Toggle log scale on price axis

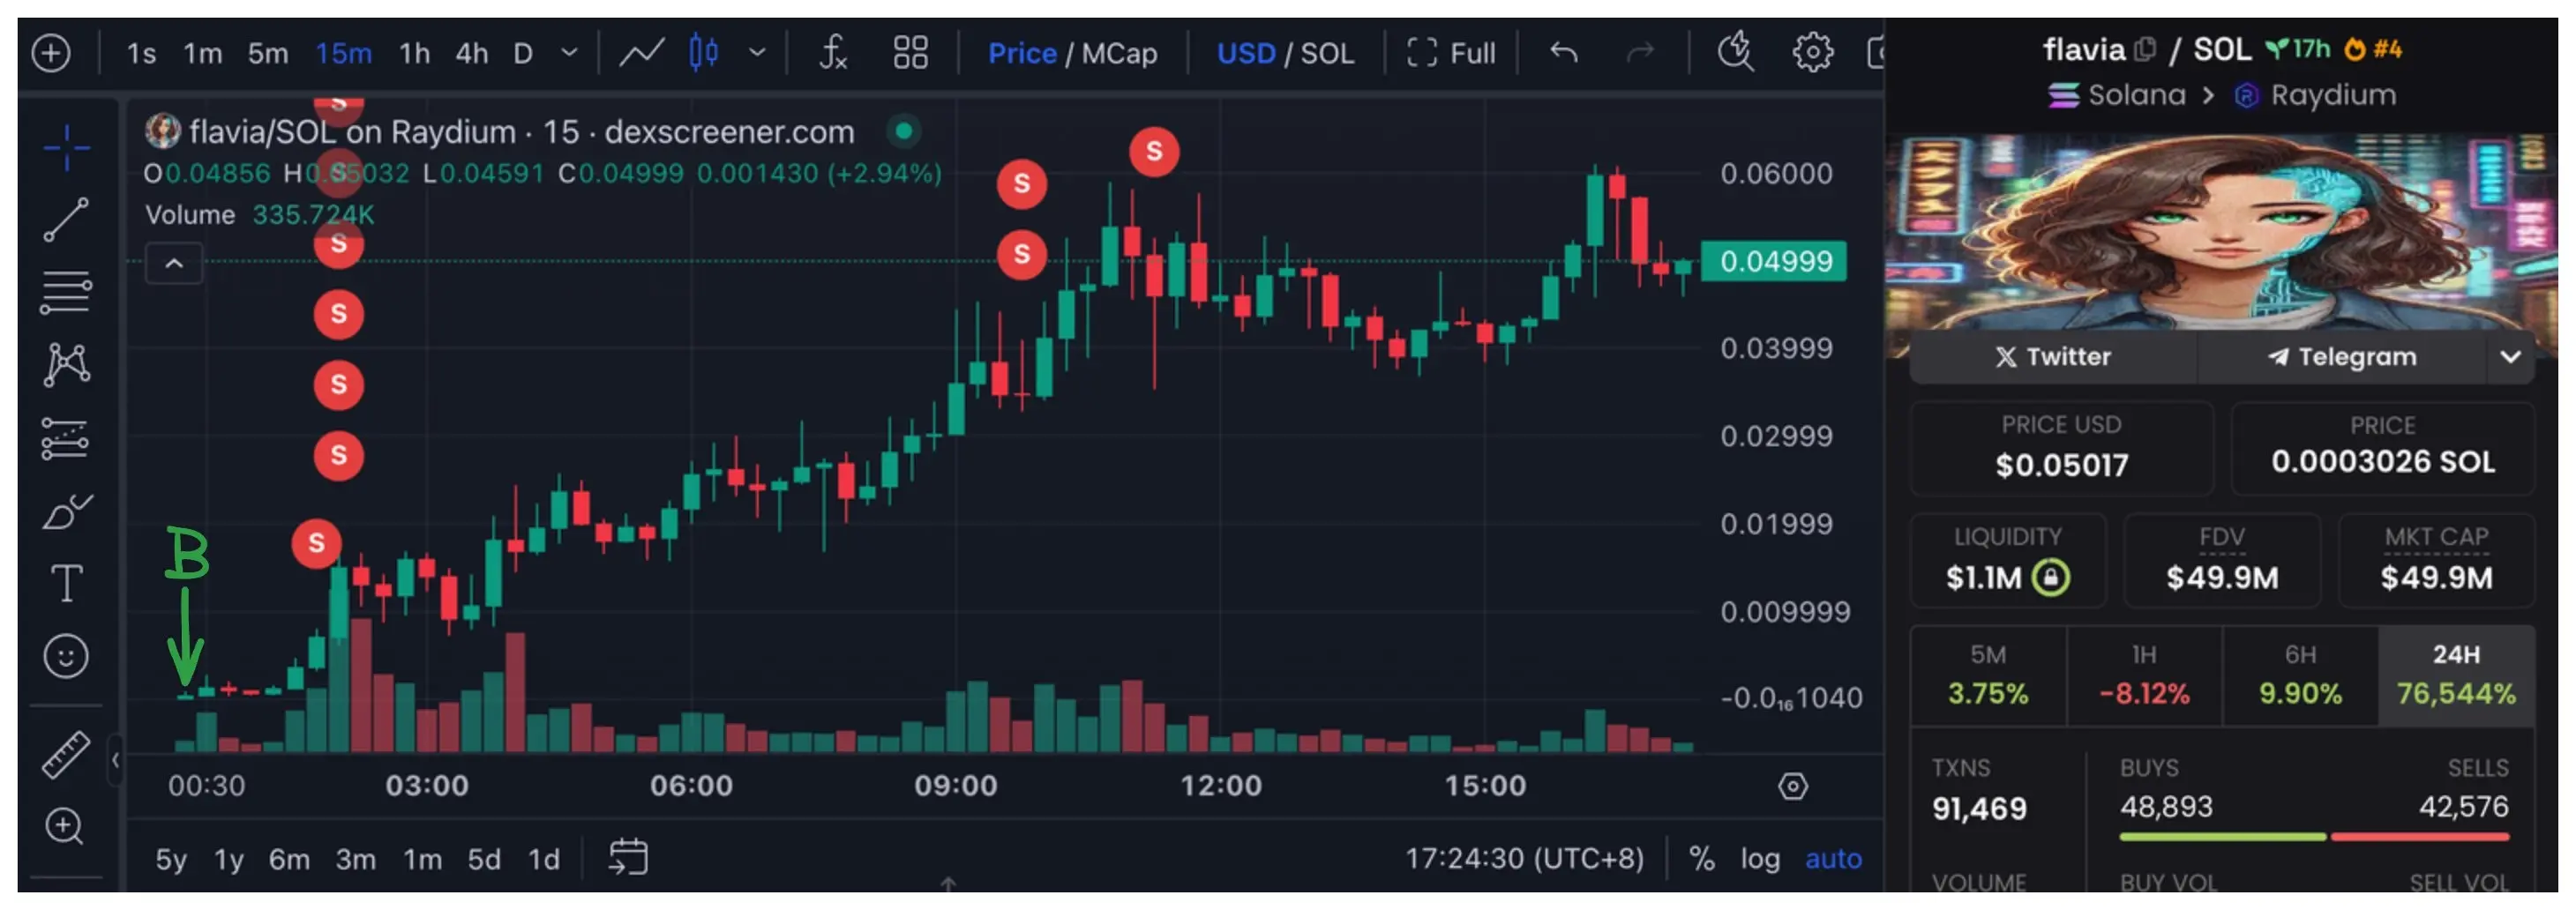pyautogui.click(x=1760, y=859)
